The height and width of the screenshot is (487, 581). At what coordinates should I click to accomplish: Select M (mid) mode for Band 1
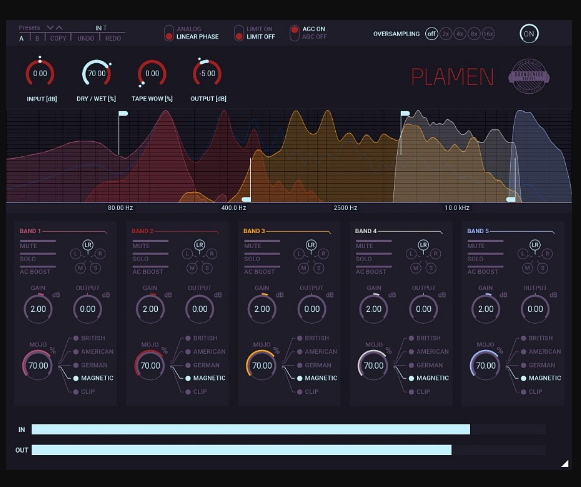[x=80, y=268]
